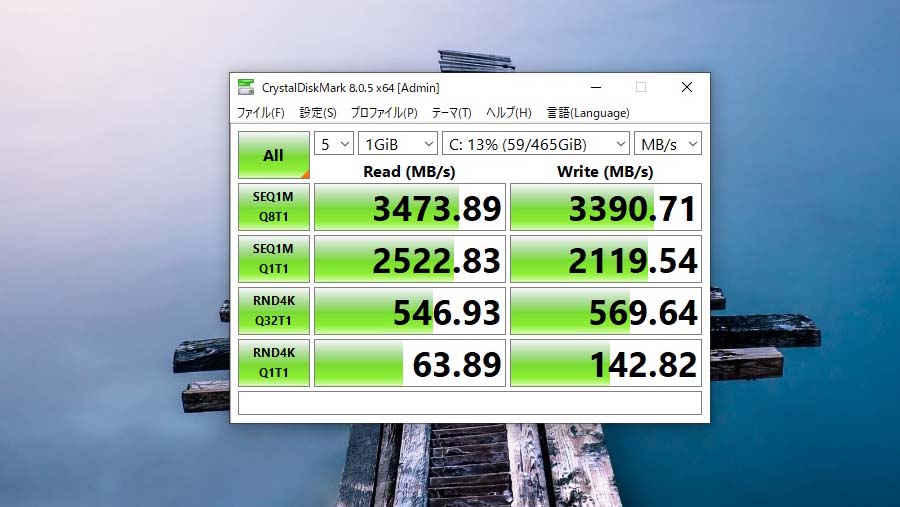The height and width of the screenshot is (507, 900).
Task: Click the SEQ1M Q8T1 read result 3473.89
Action: click(410, 208)
